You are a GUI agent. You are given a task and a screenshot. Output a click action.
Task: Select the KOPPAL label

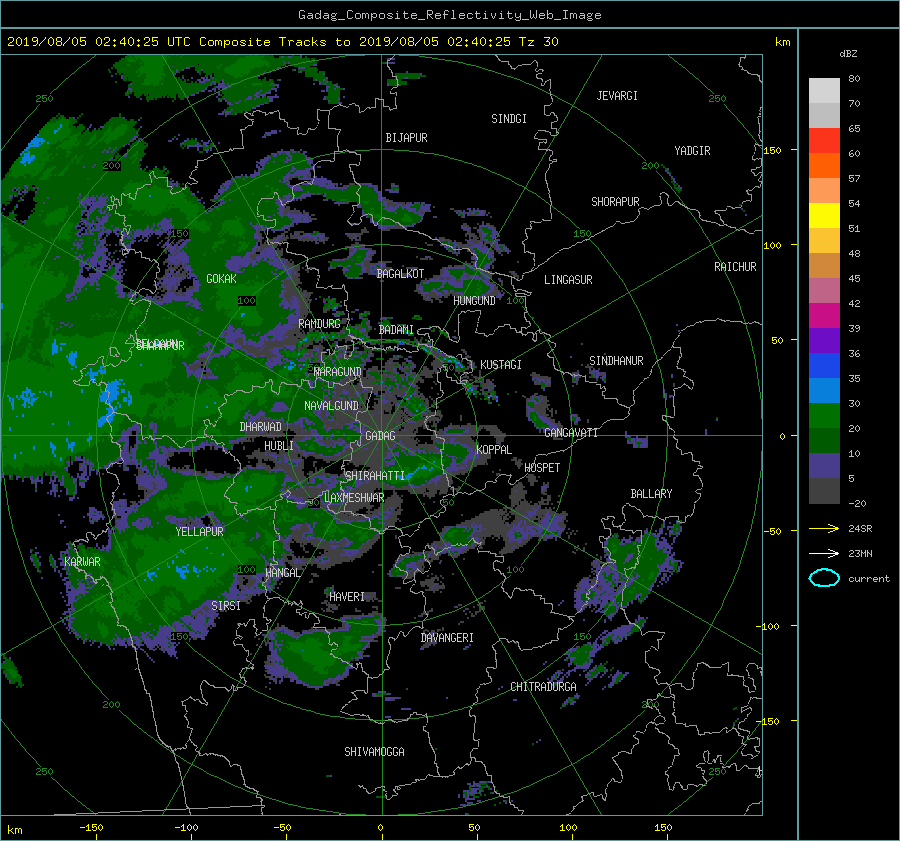(494, 450)
